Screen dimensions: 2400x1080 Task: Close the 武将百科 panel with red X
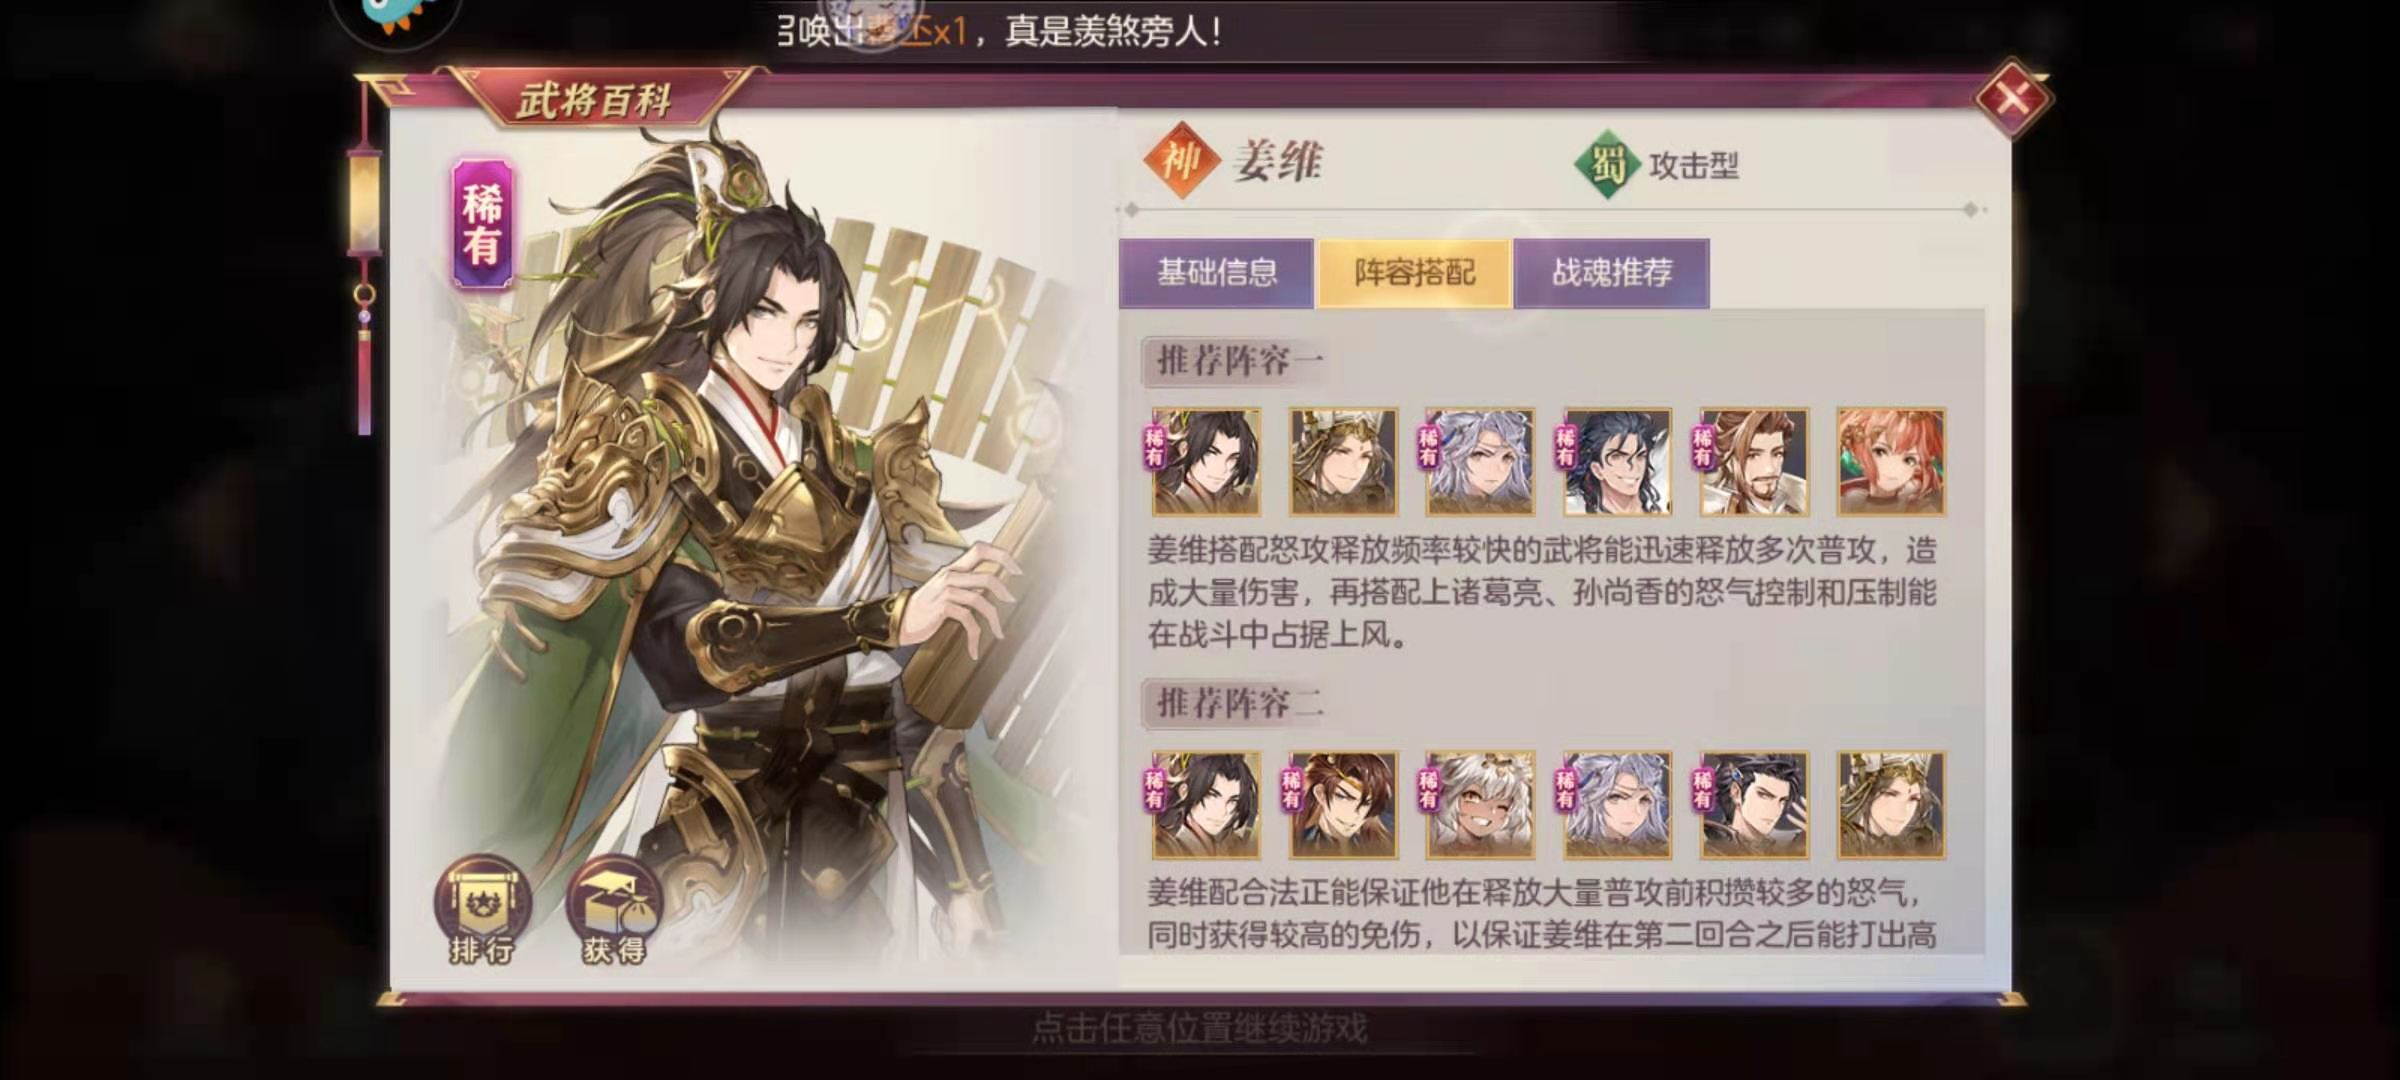point(2012,98)
